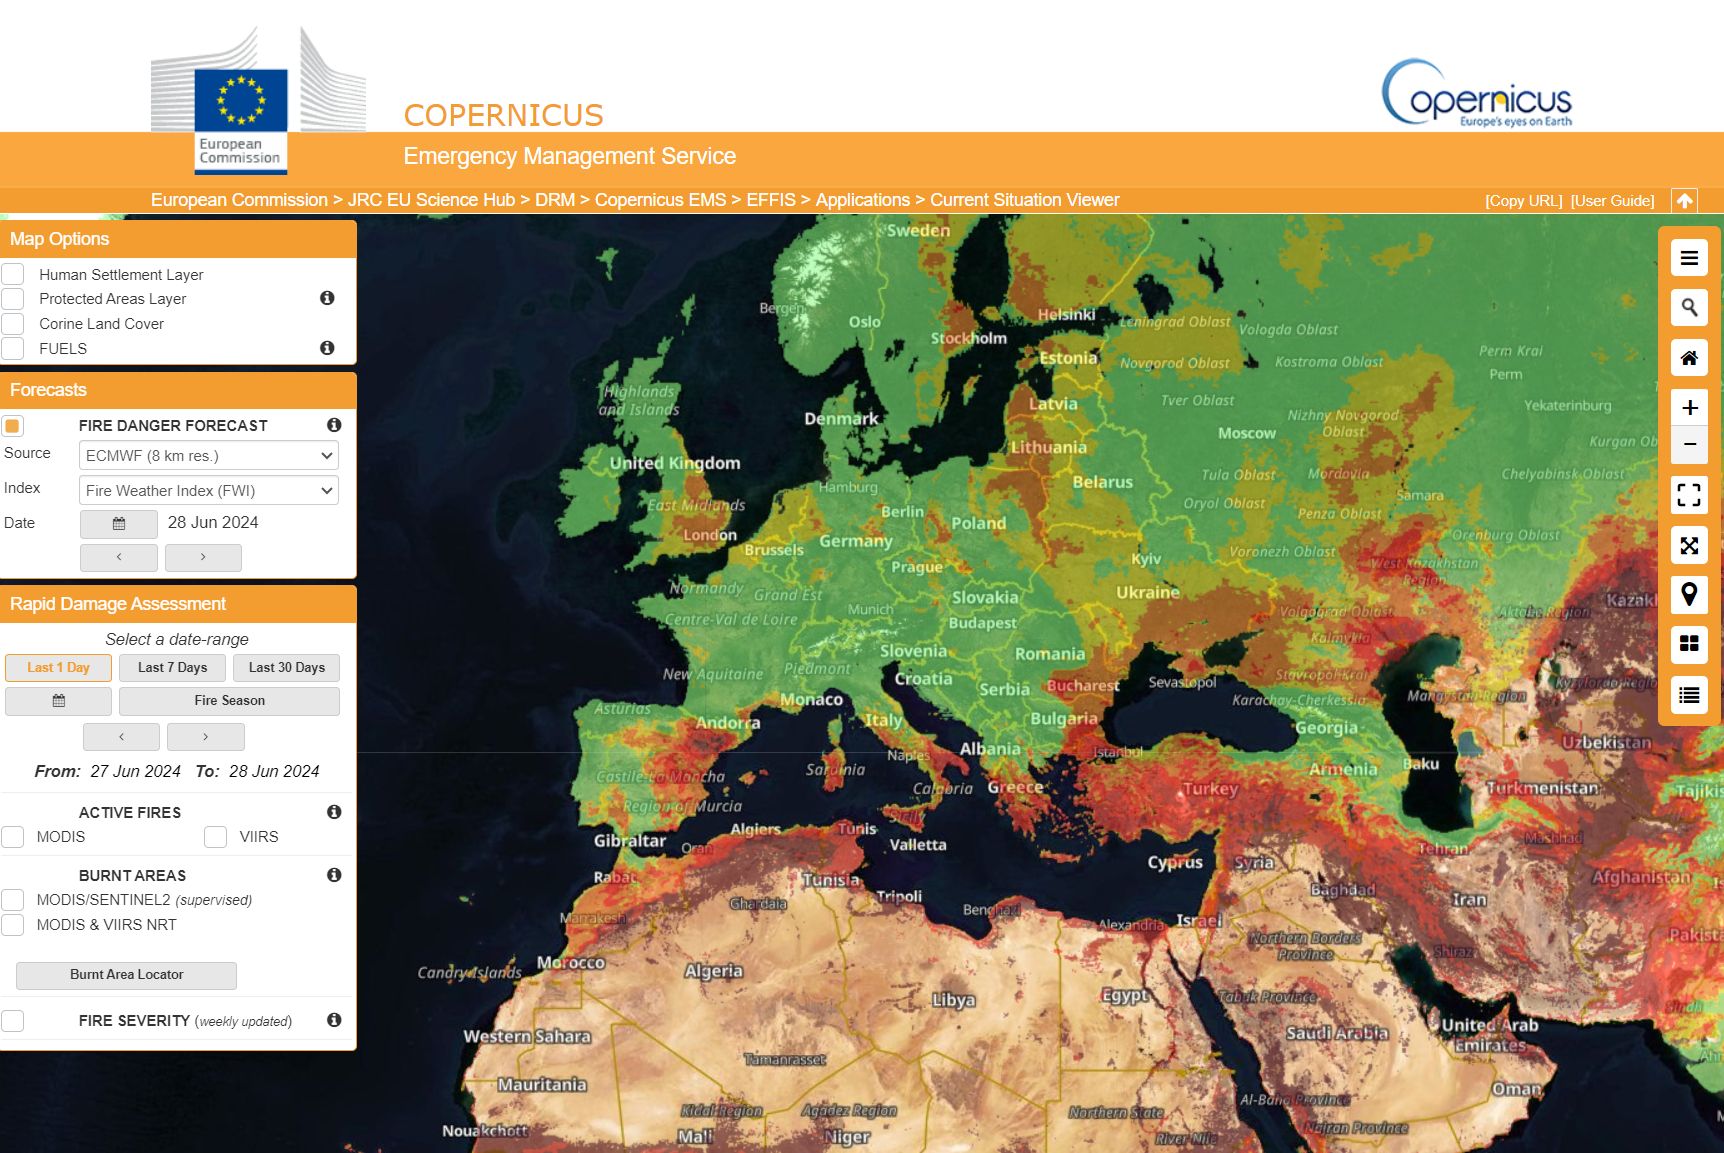This screenshot has height=1153, width=1724.
Task: Go to previous forecast date
Action: 119,557
